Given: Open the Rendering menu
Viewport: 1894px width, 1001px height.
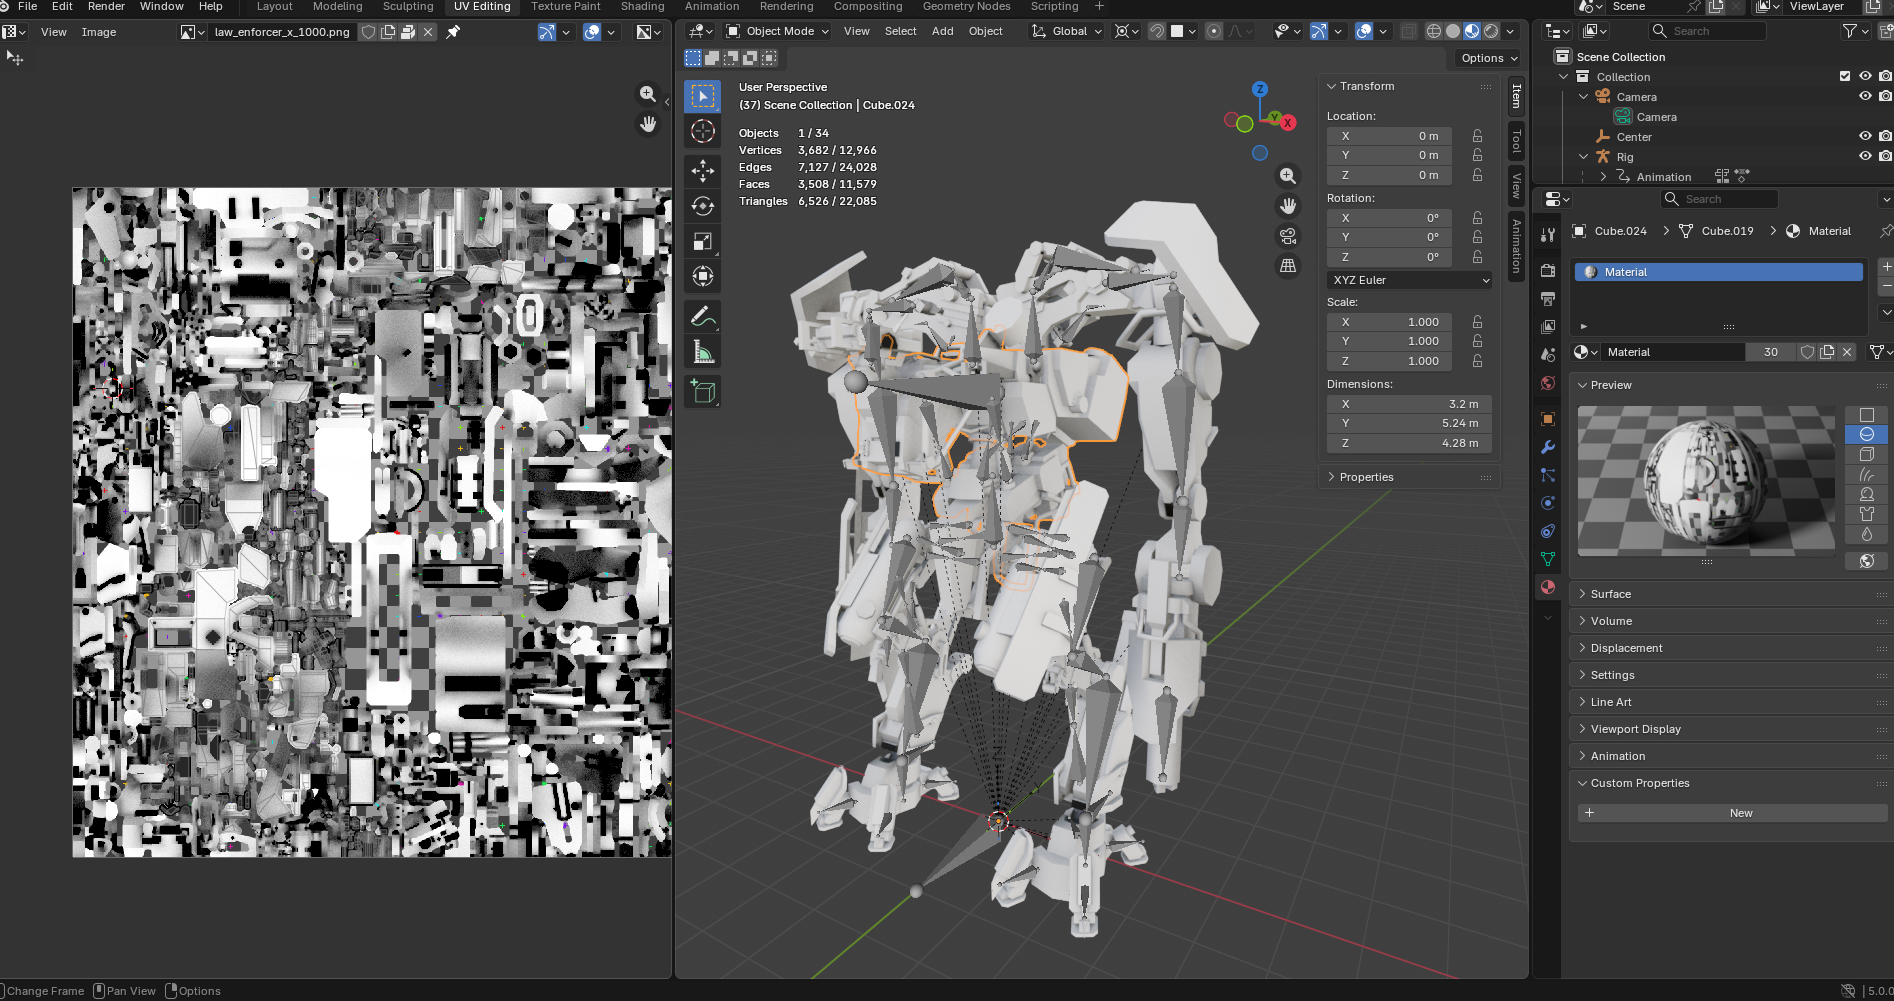Looking at the screenshot, I should point(786,7).
